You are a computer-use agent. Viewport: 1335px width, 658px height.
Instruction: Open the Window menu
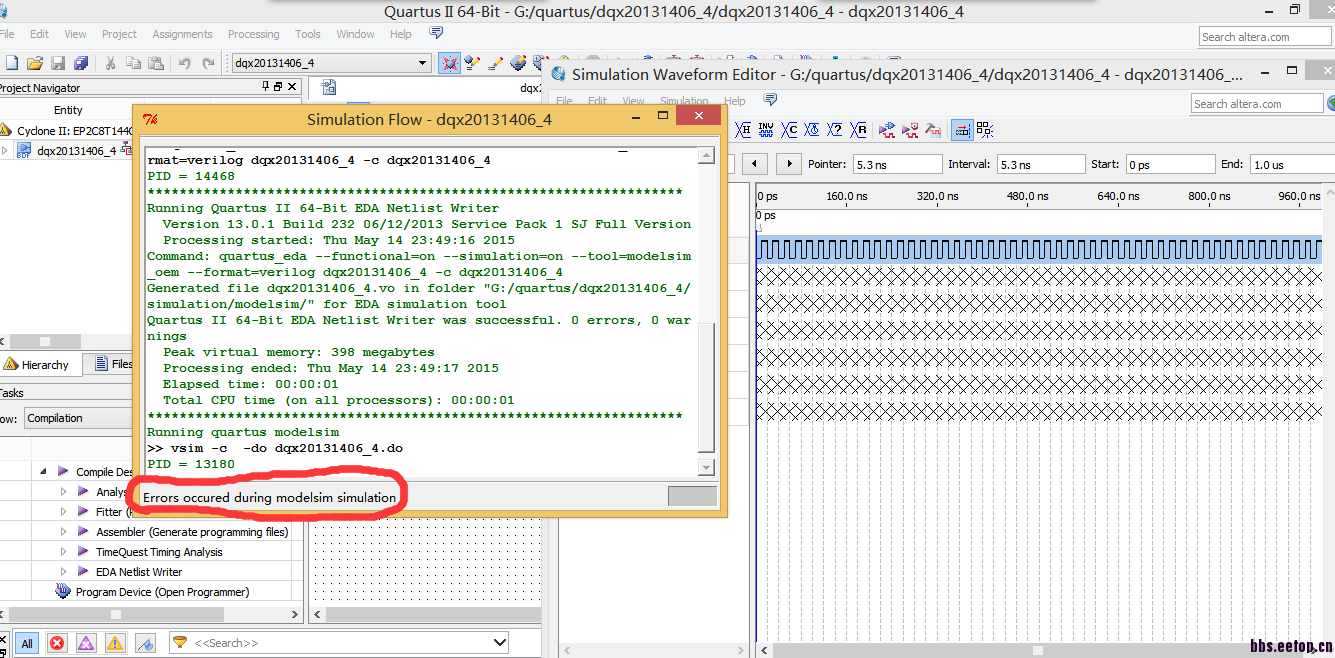pos(355,34)
